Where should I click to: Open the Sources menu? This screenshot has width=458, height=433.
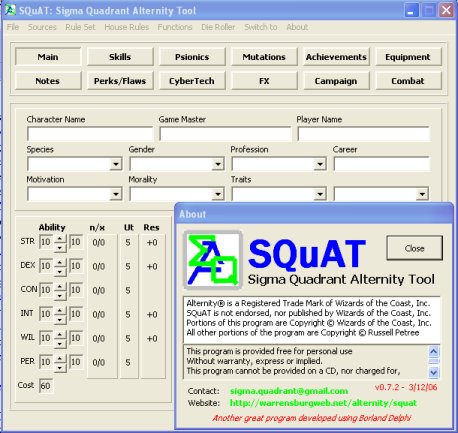click(42, 27)
